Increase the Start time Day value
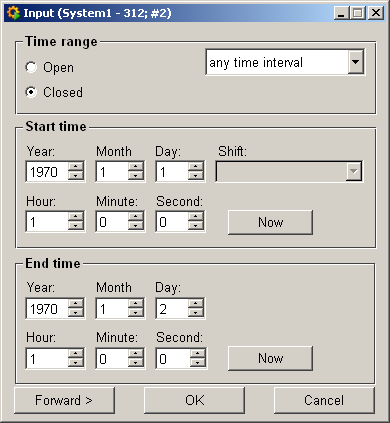The height and width of the screenshot is (423, 390). [196, 167]
